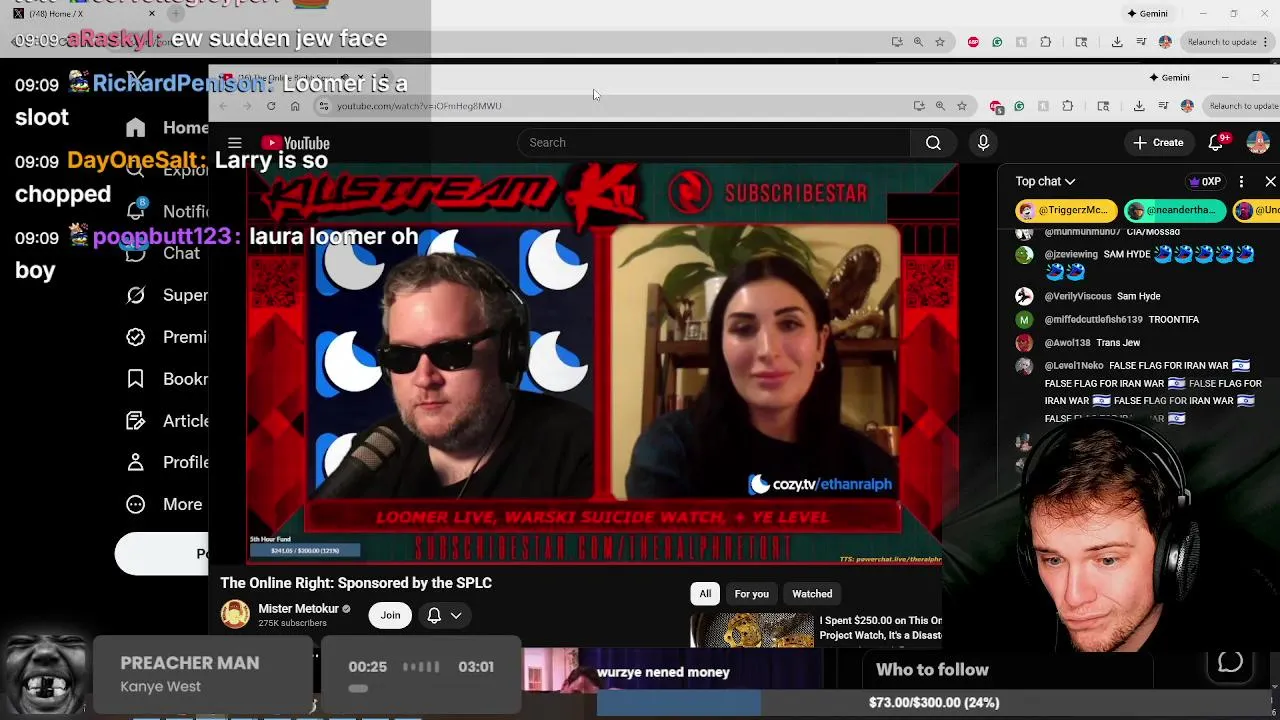This screenshot has width=1280, height=720.
Task: Click the YouTube search magnifier button
Action: (x=933, y=143)
